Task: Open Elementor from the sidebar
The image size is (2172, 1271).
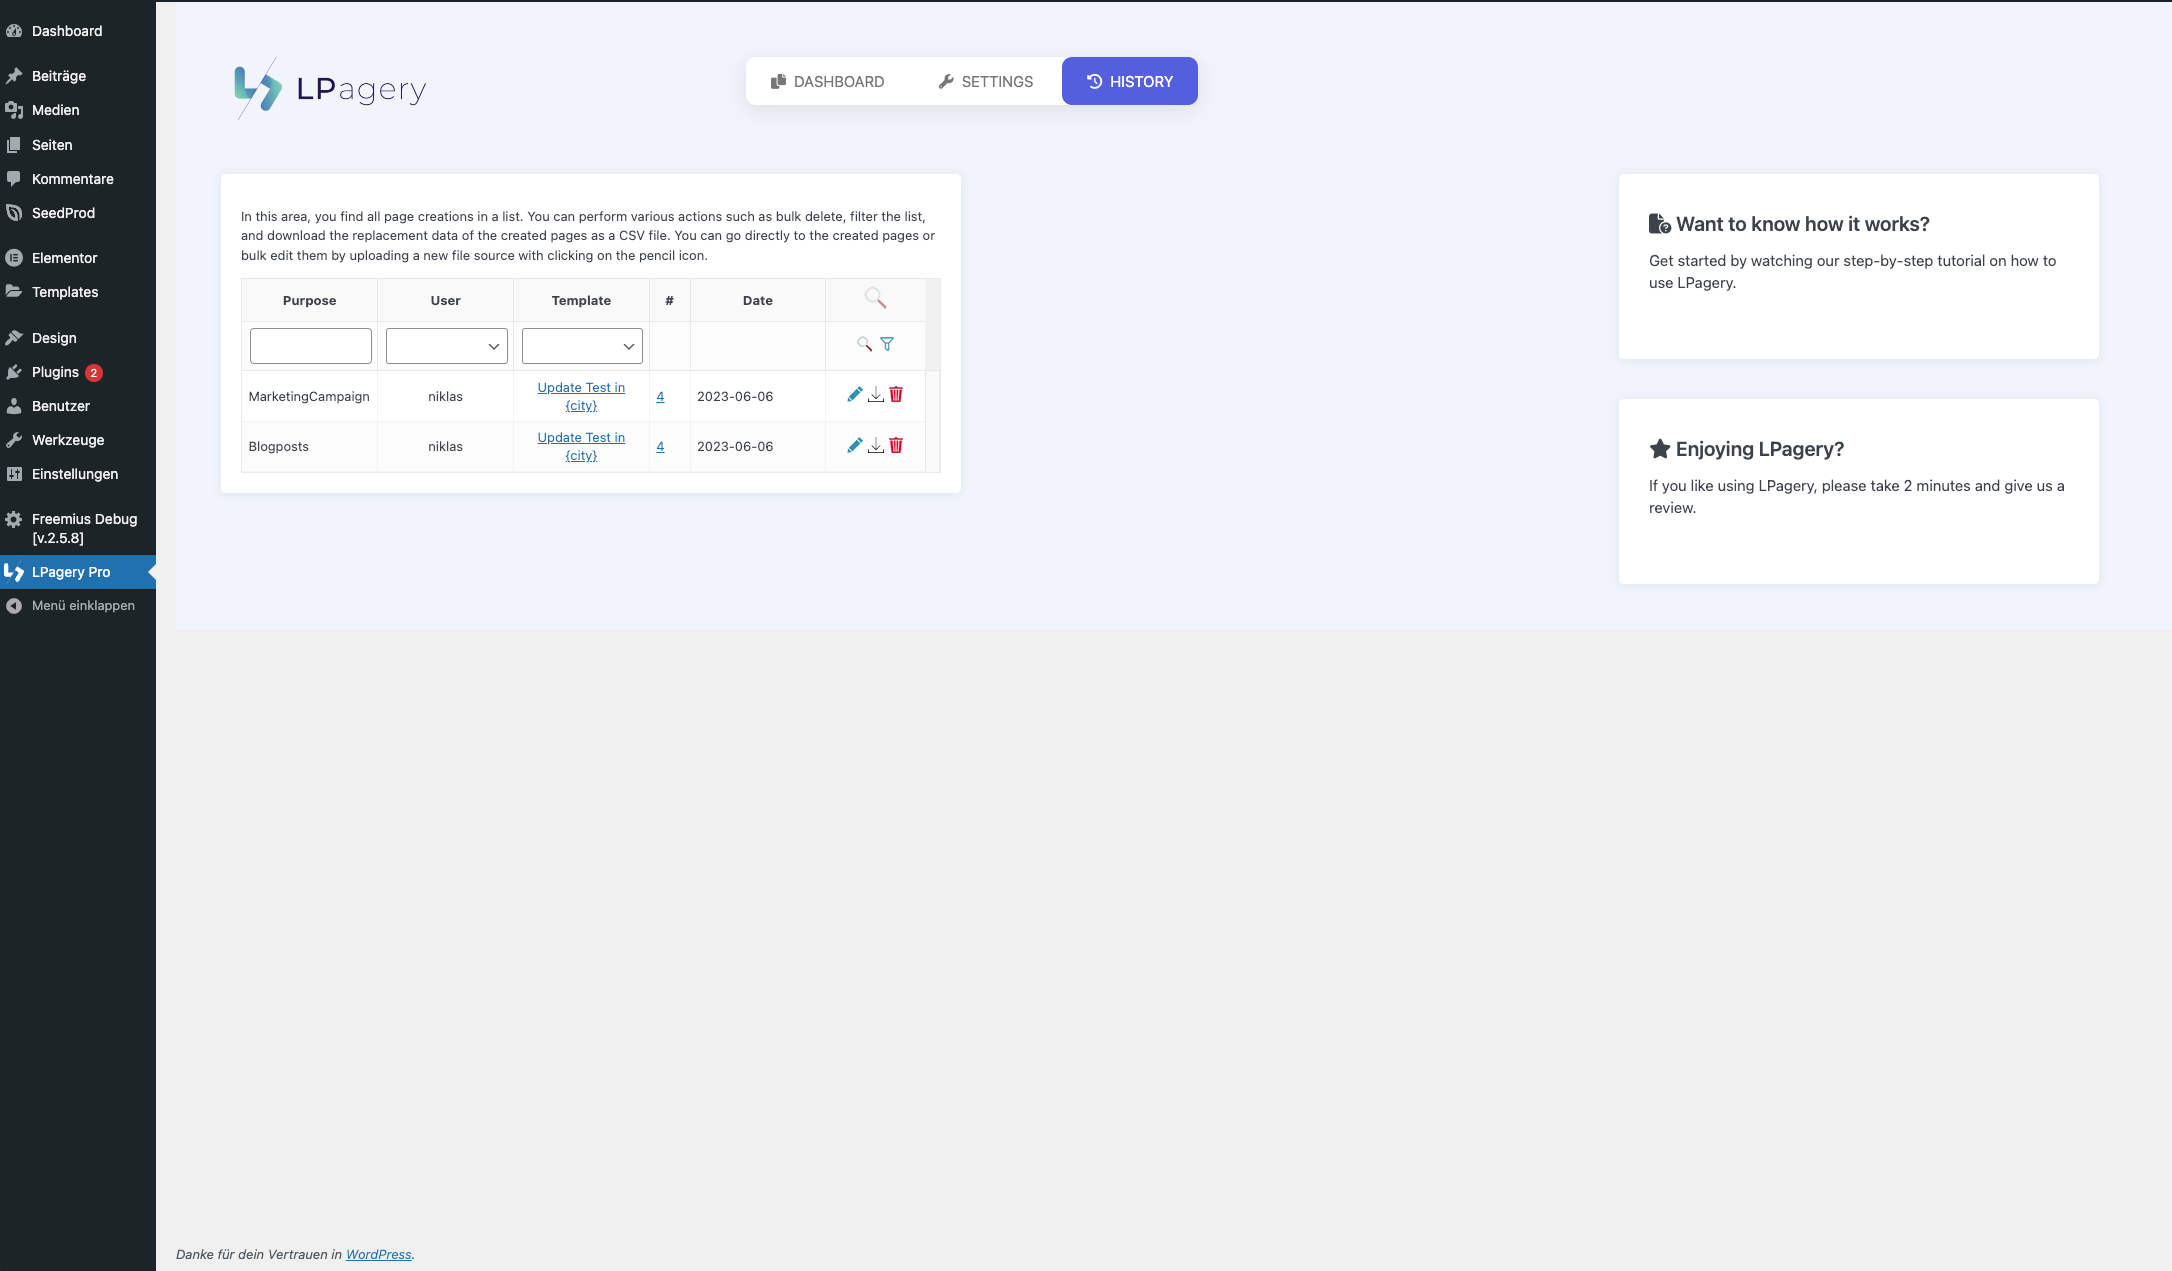Action: [x=64, y=258]
